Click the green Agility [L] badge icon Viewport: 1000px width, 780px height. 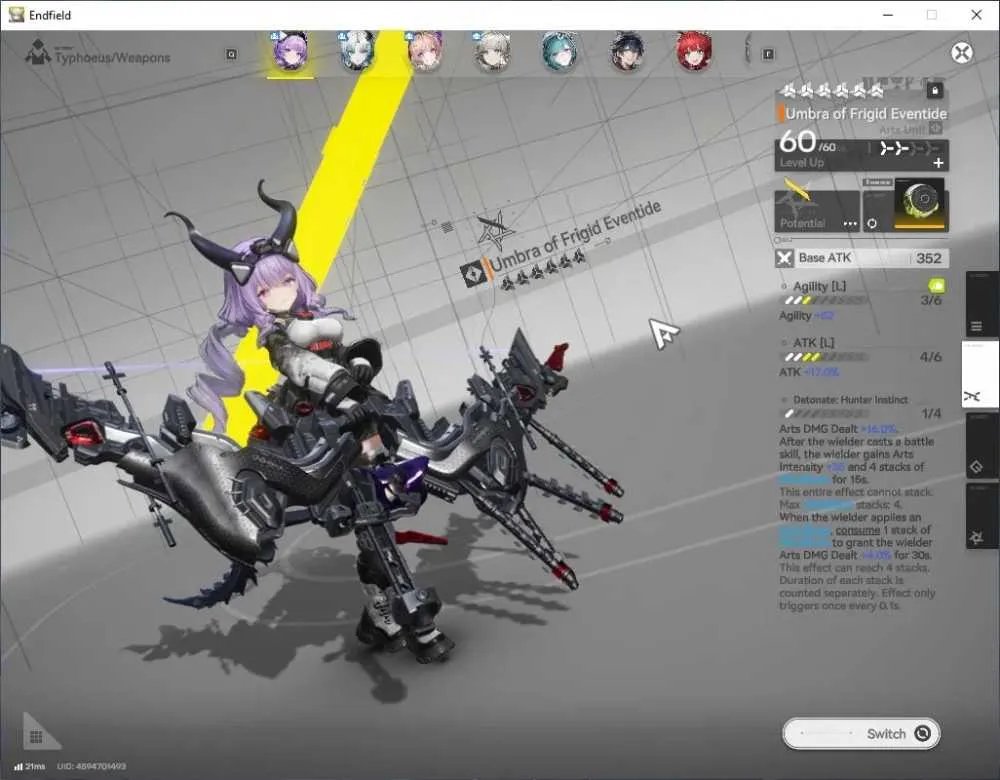point(936,285)
